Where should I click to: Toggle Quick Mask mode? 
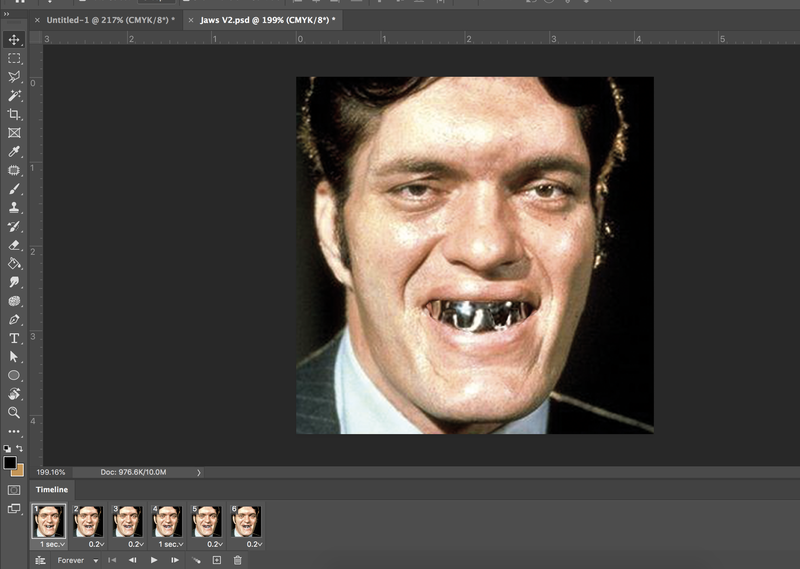(14, 490)
